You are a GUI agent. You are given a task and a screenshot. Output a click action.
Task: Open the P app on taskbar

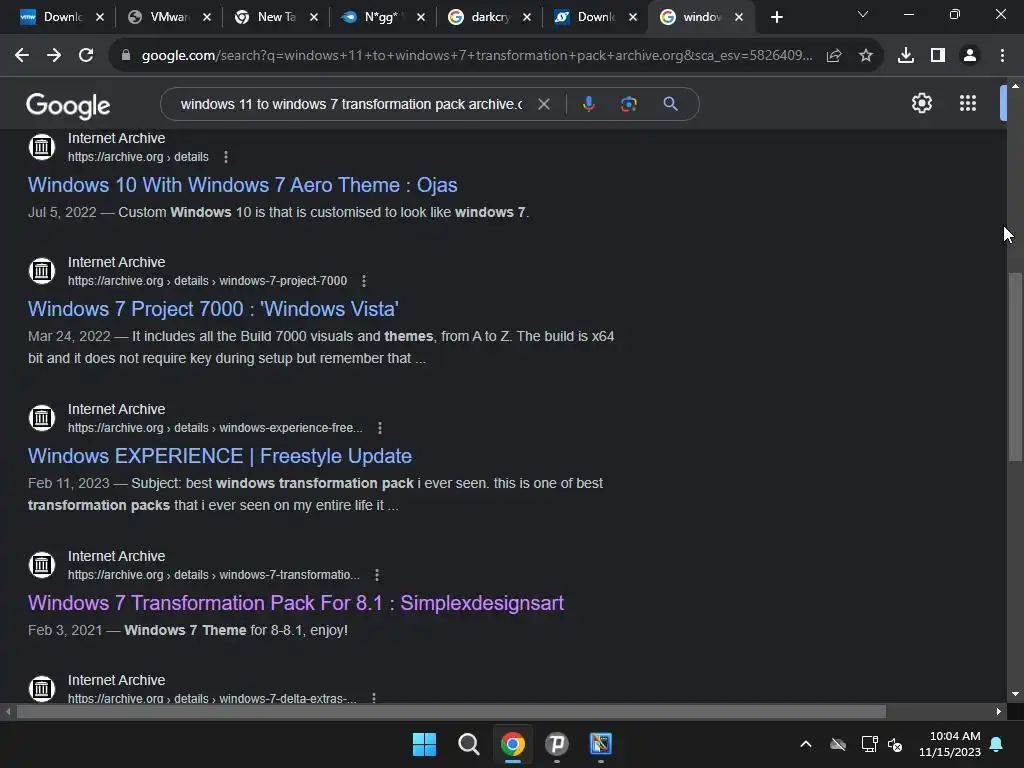(556, 744)
